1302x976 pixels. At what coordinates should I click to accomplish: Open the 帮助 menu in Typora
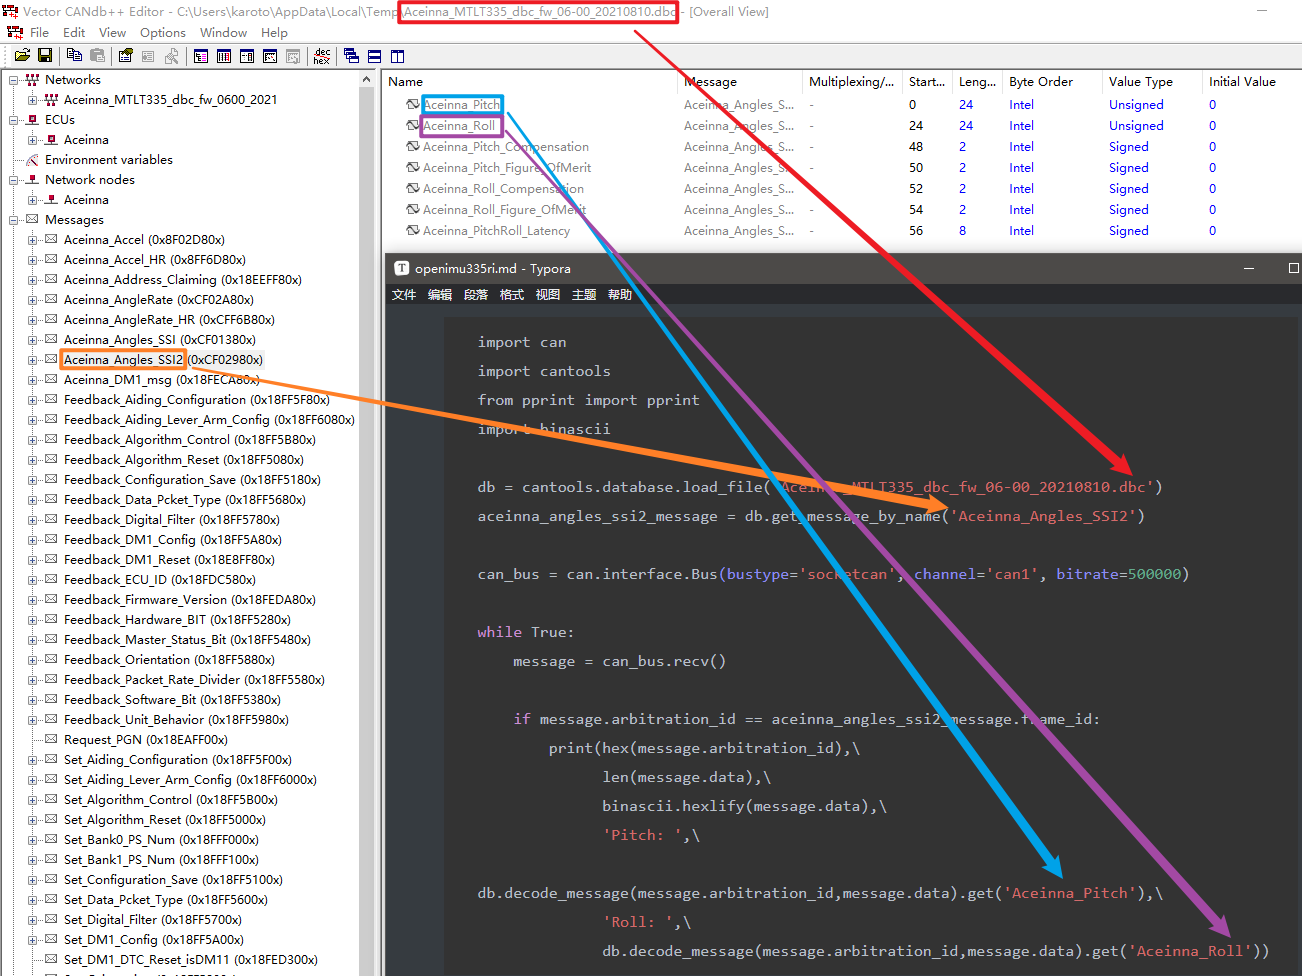[x=619, y=294]
